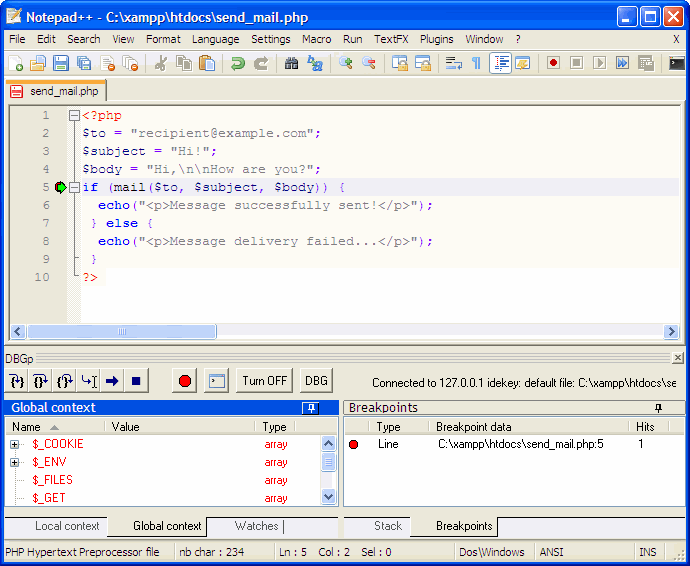
Task: Start macro recording from the main toolbar
Action: click(553, 63)
